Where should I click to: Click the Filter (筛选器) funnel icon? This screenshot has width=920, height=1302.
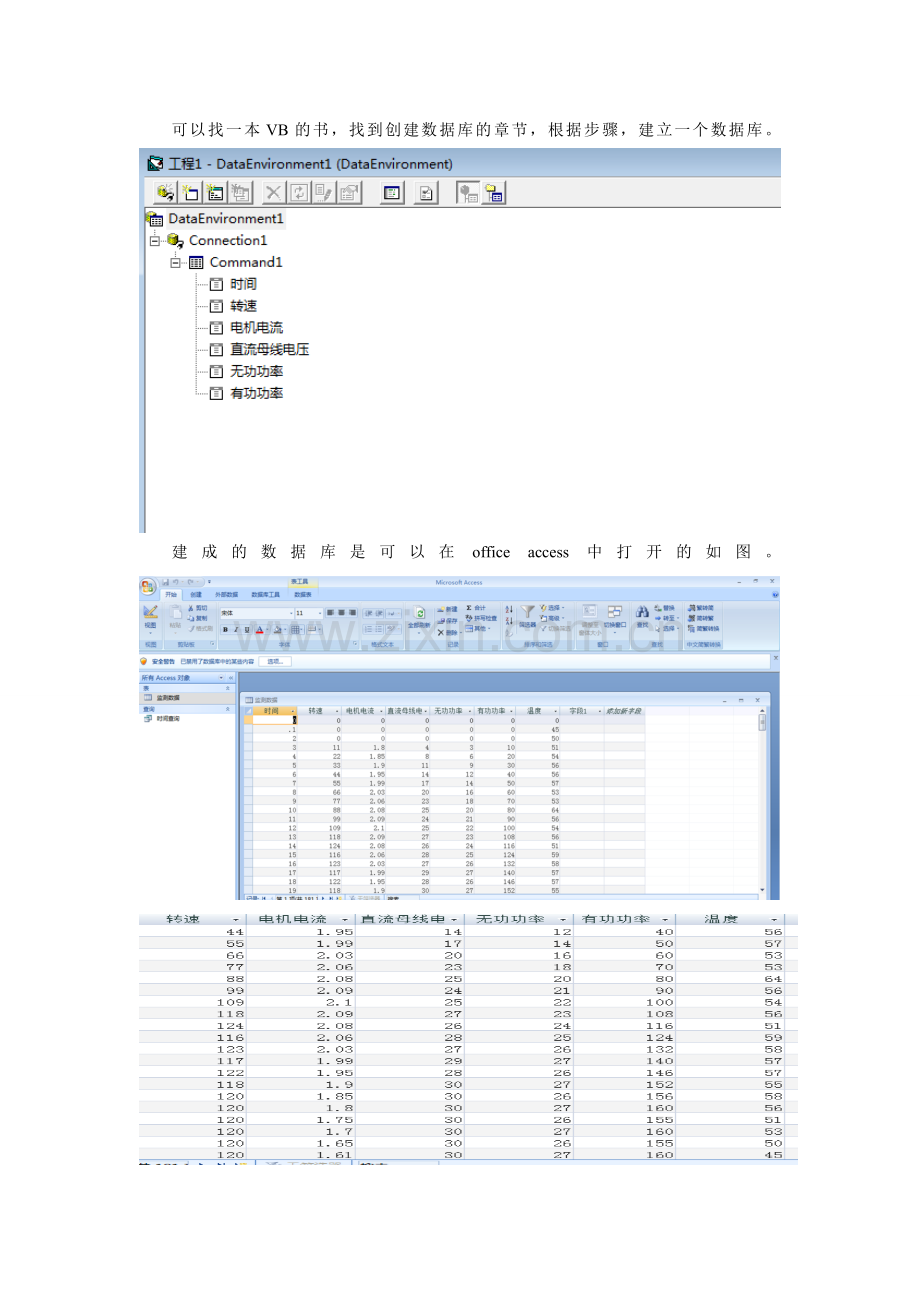pyautogui.click(x=528, y=612)
